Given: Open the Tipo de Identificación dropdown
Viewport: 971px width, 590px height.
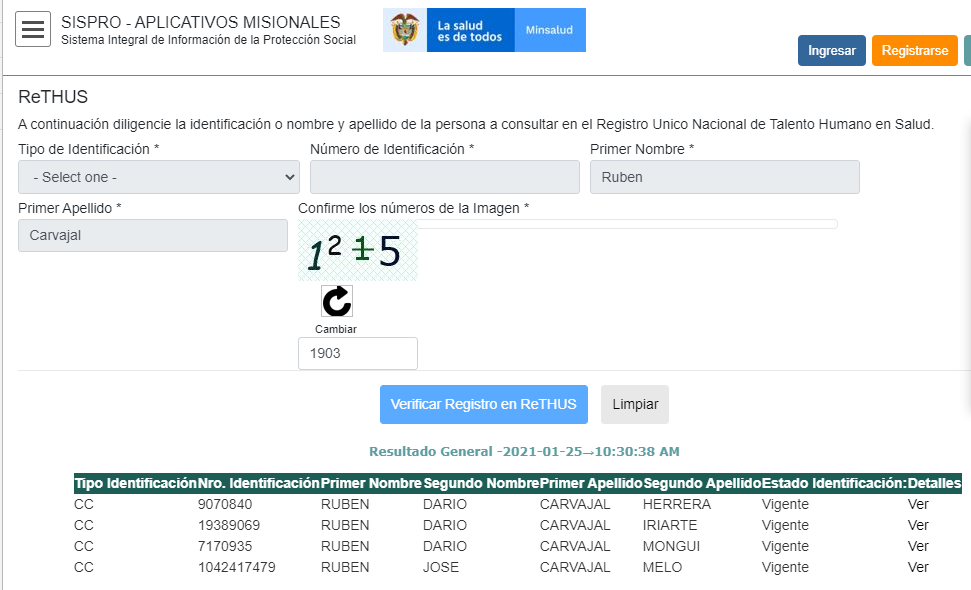Looking at the screenshot, I should tap(159, 177).
